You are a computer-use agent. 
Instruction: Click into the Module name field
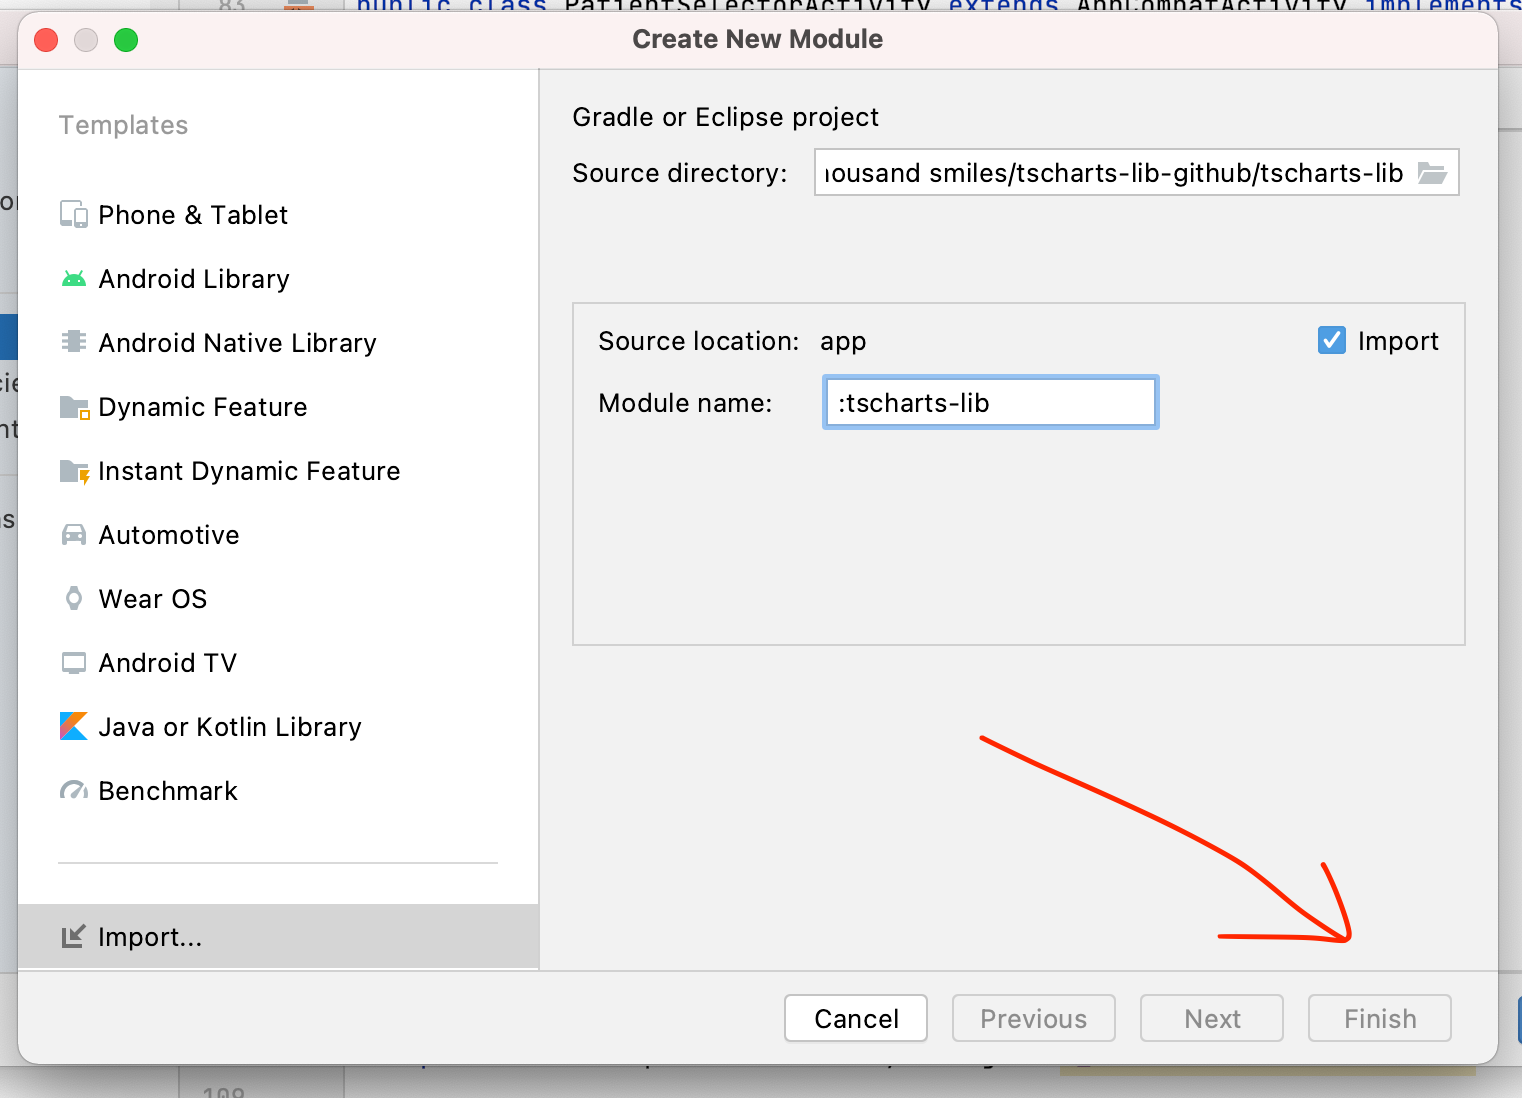click(x=990, y=403)
